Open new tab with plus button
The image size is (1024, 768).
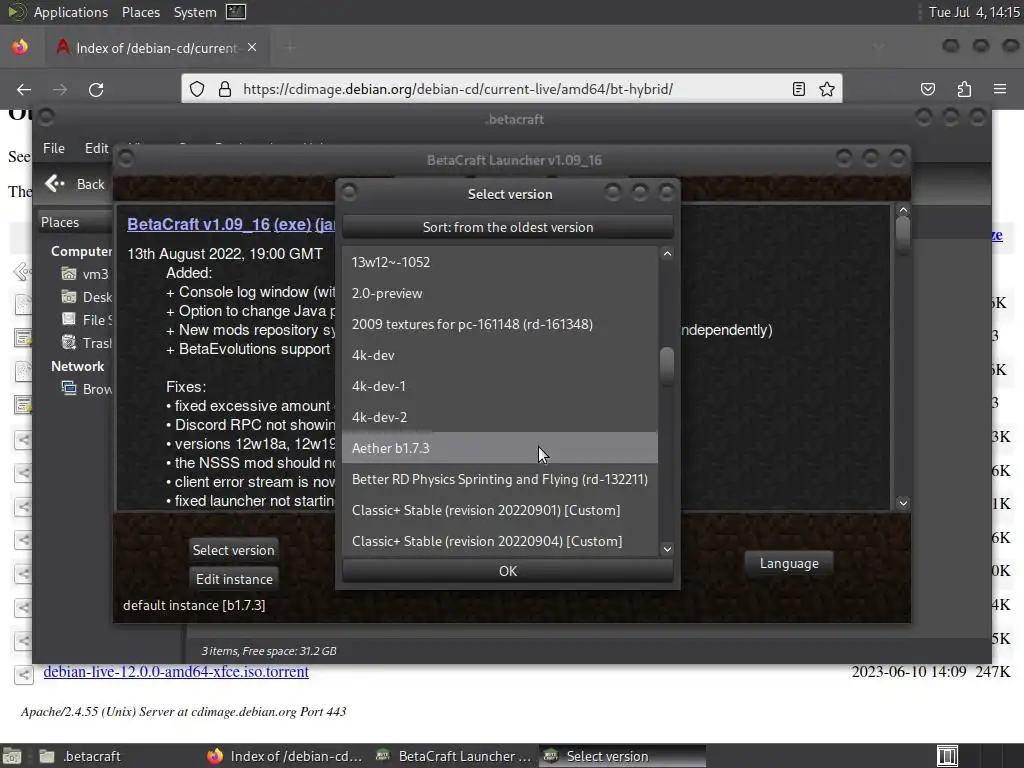coord(290,48)
